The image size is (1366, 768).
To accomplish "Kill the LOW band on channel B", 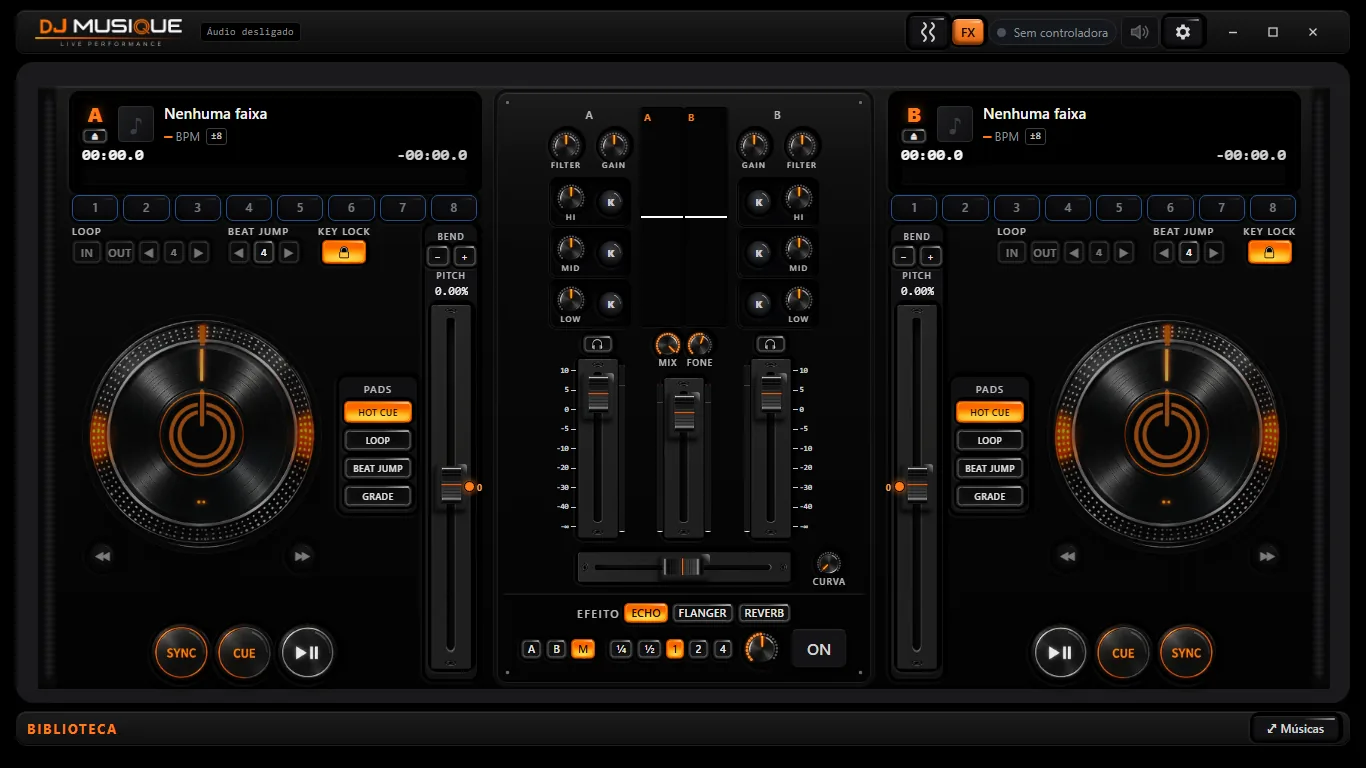I will coord(759,304).
